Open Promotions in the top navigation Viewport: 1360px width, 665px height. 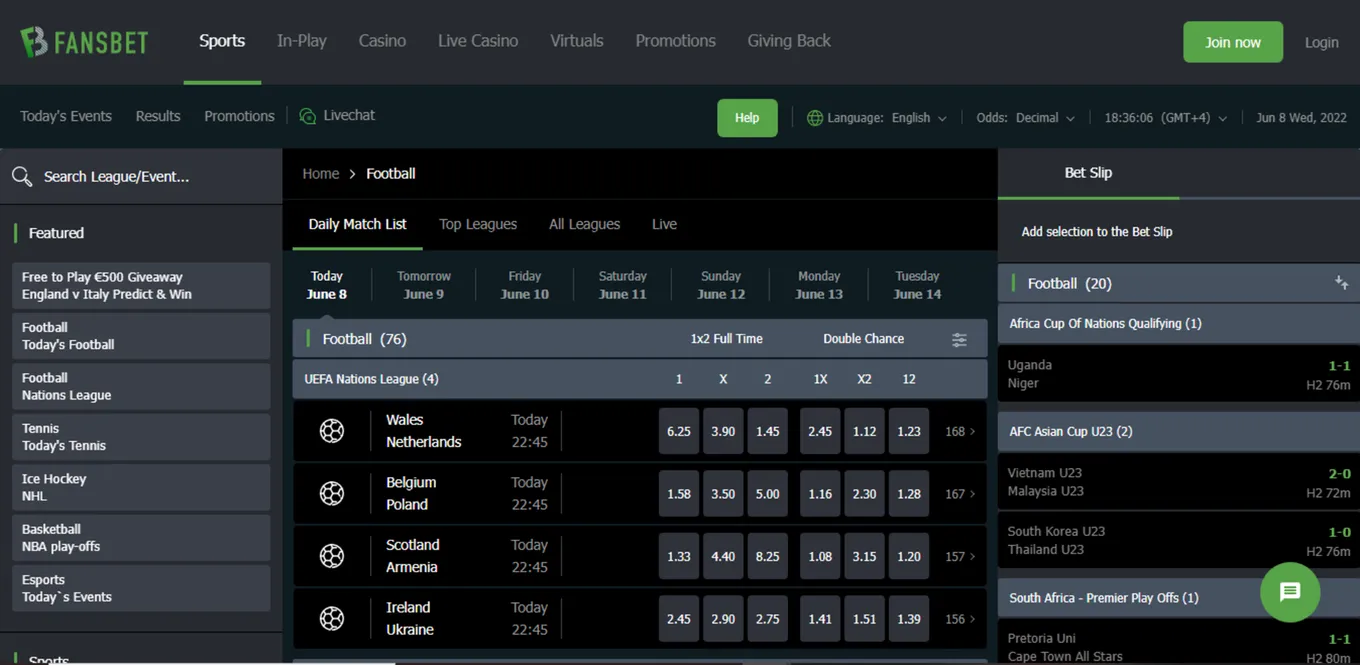tap(675, 41)
